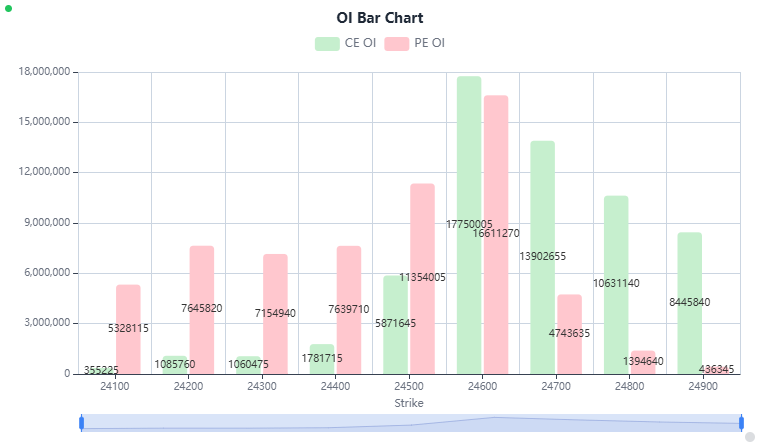
Task: Click the 13902655 data label
Action: 543,256
